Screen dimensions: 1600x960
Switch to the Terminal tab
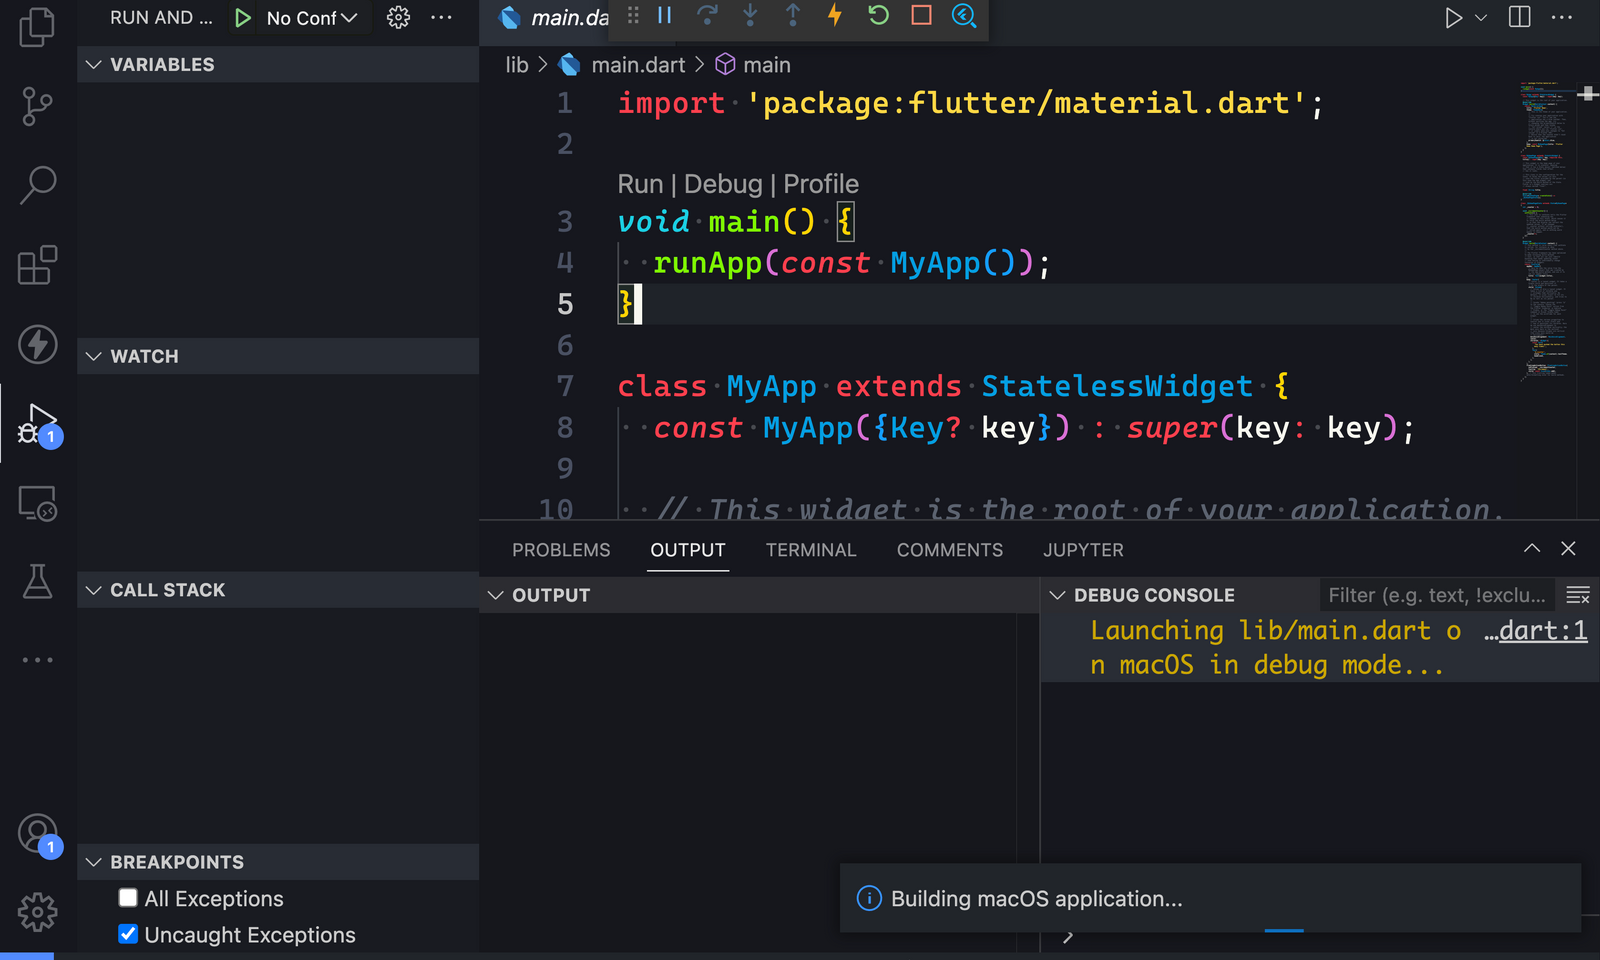click(811, 550)
